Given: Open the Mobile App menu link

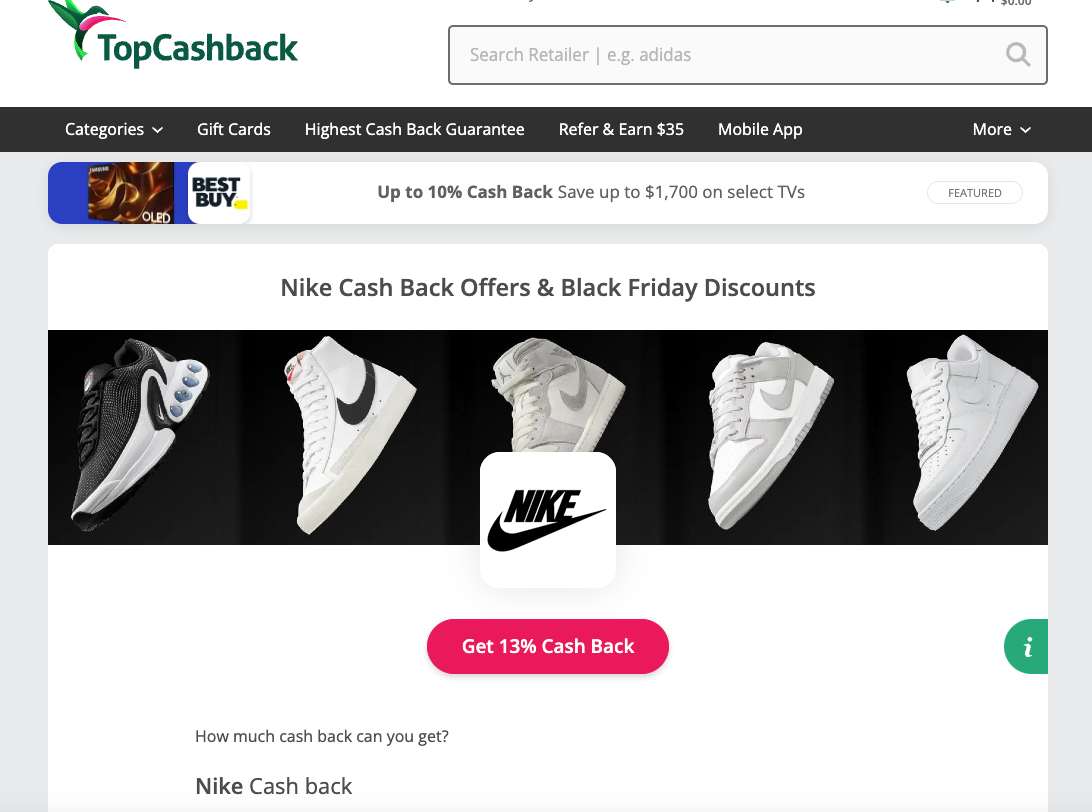Looking at the screenshot, I should [760, 129].
